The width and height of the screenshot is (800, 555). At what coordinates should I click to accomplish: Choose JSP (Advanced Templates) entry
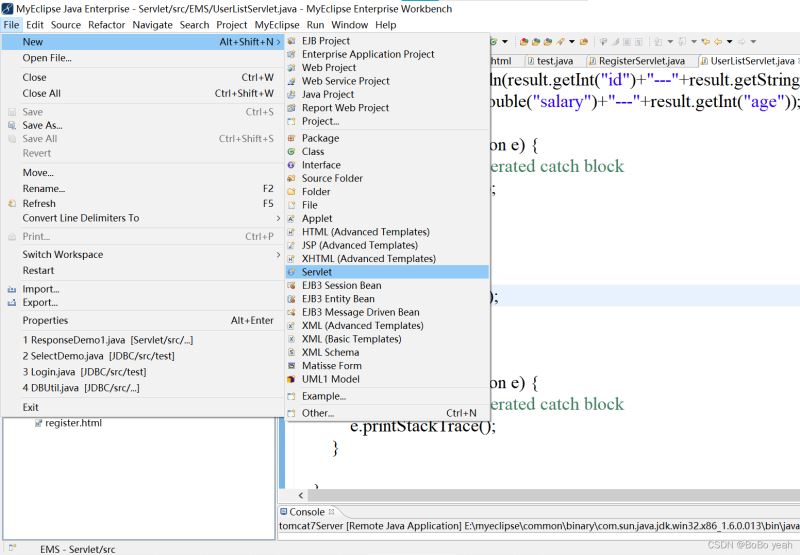tap(359, 245)
